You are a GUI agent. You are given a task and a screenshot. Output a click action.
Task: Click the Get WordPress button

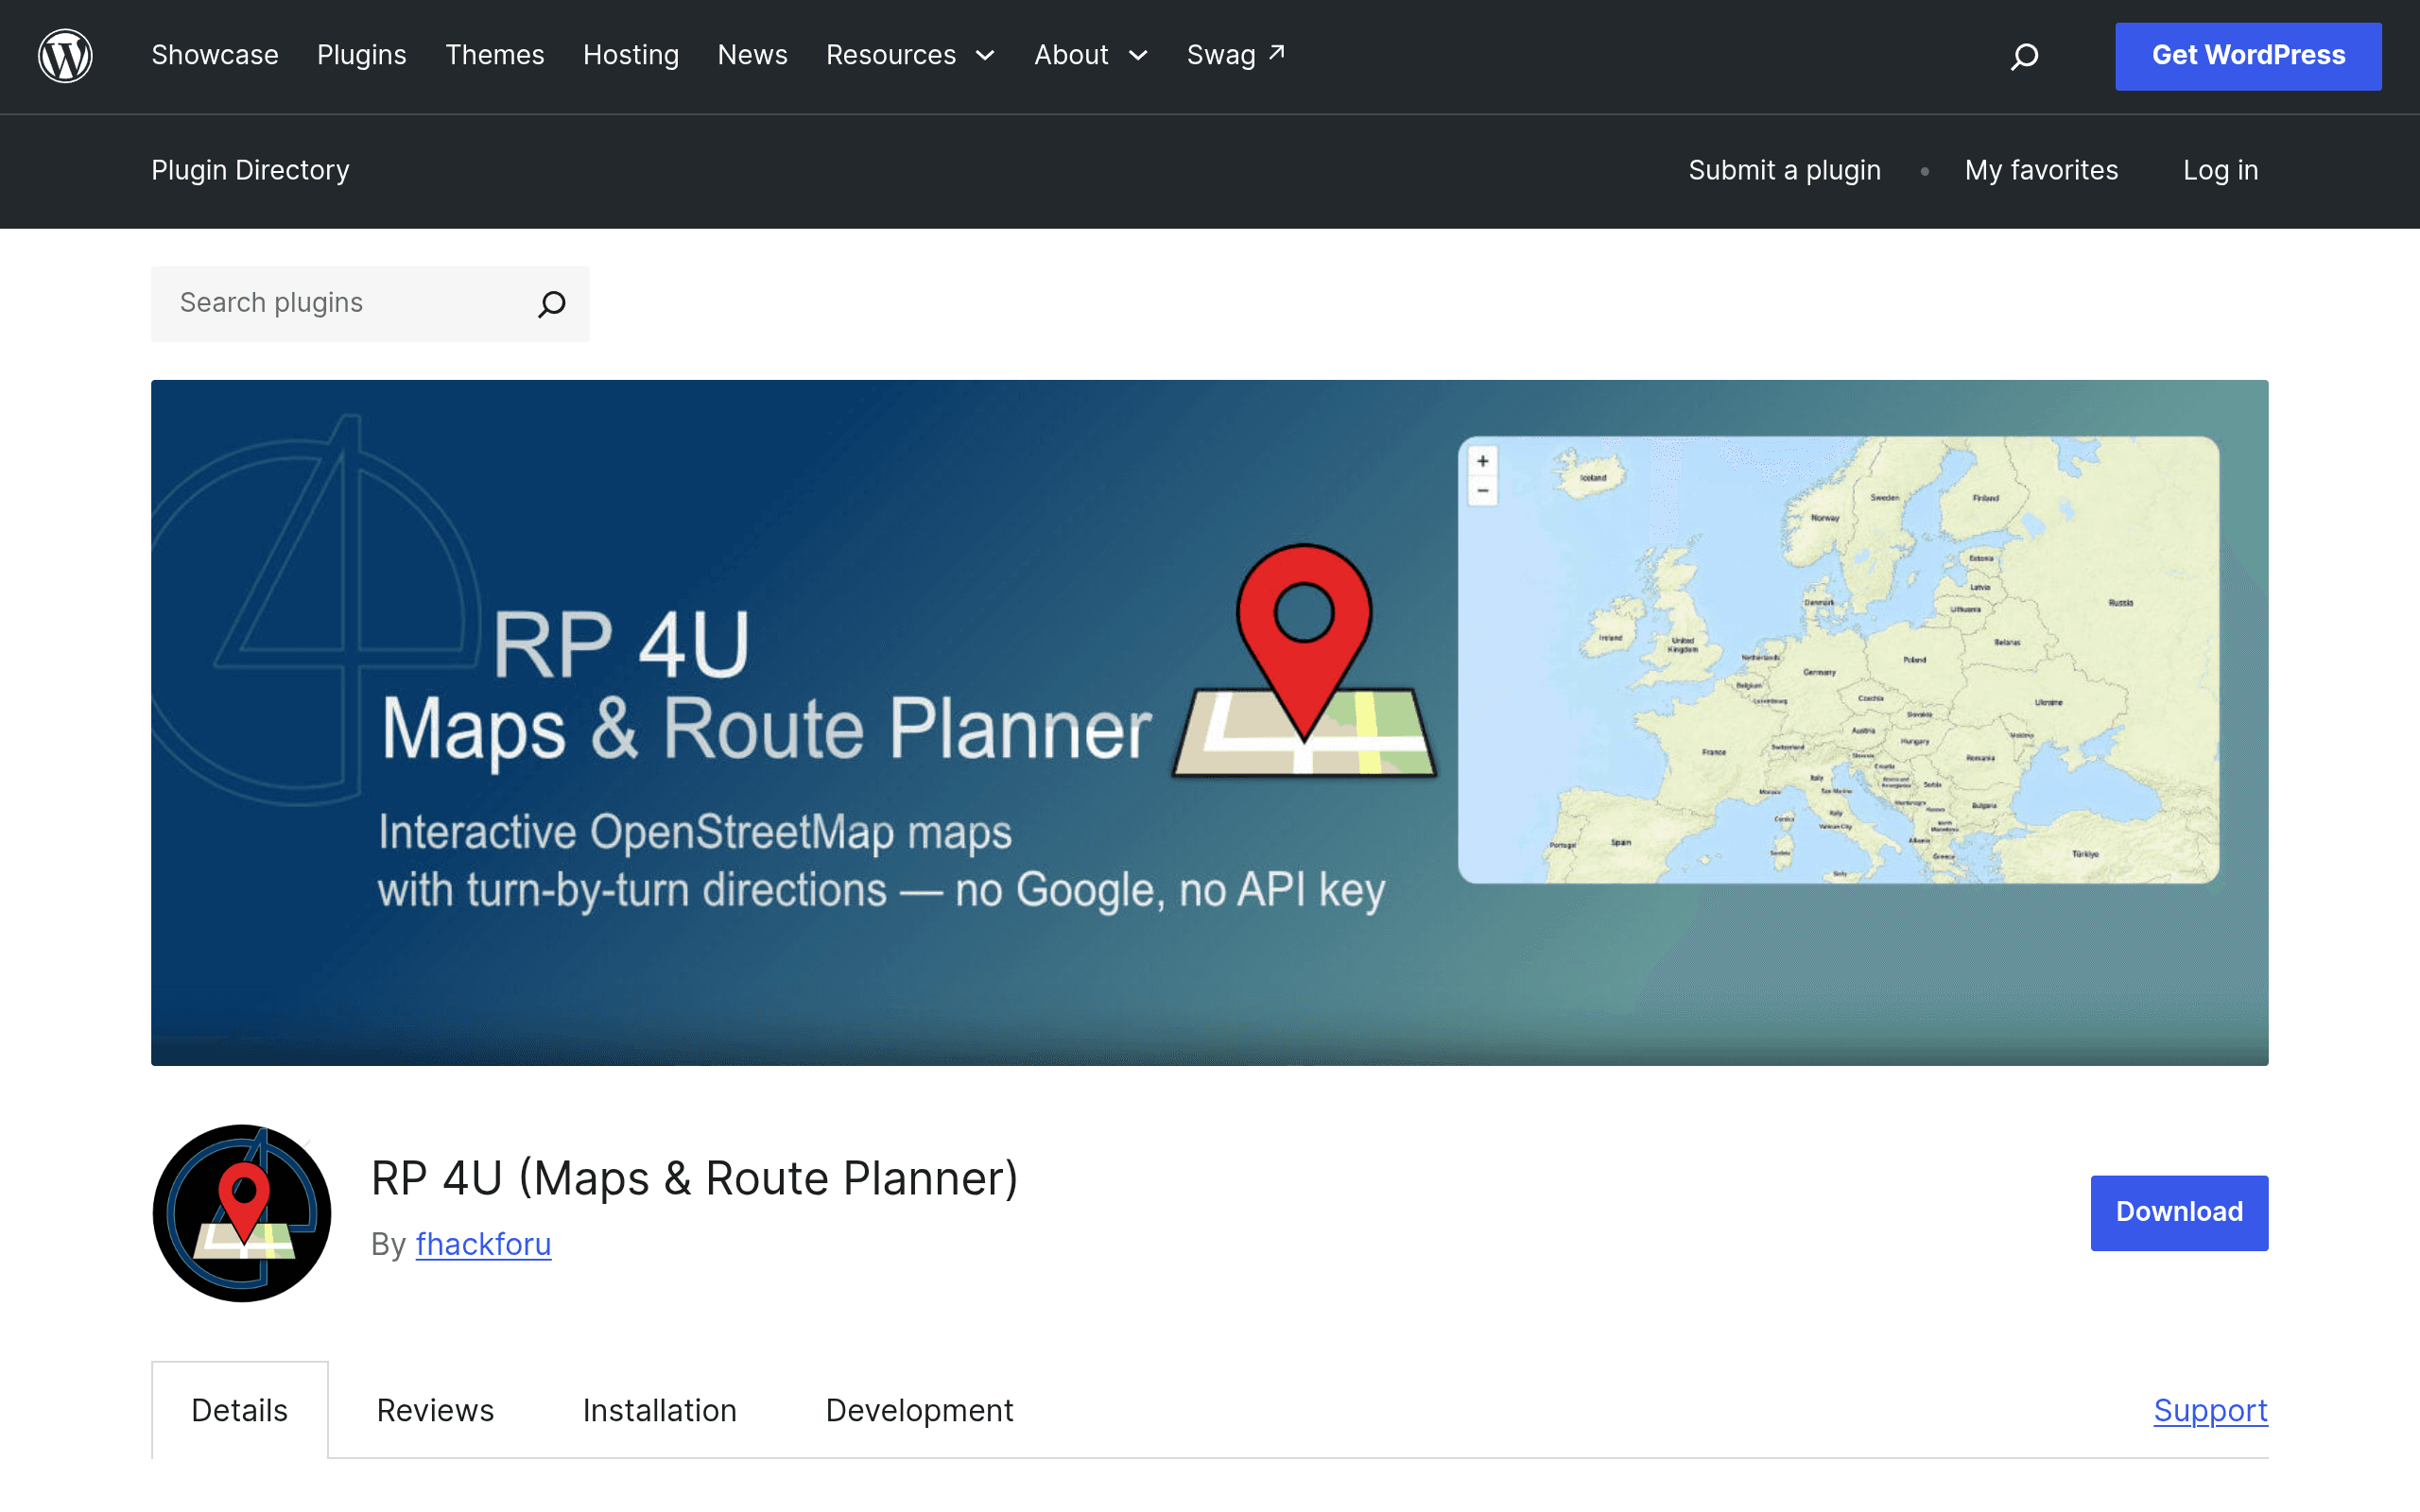pos(2248,56)
